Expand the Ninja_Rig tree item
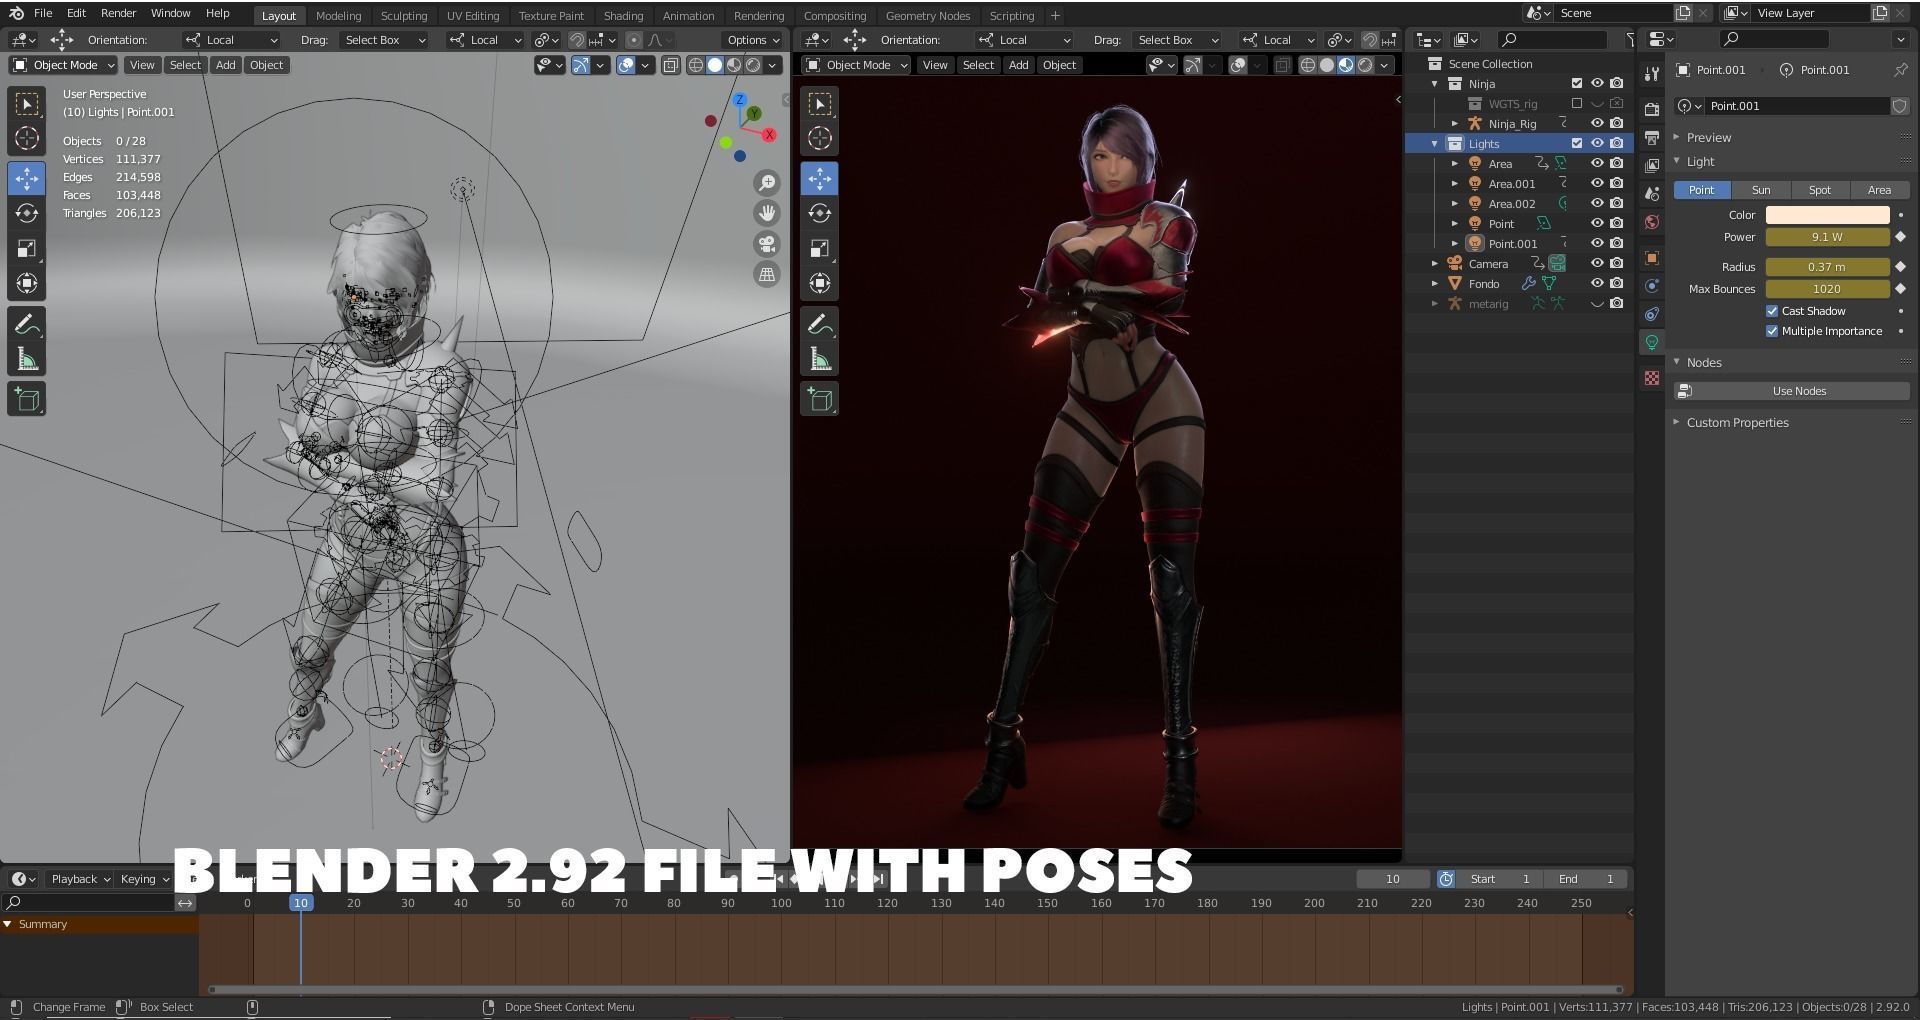Screen dimensions: 1920x1020 (x=1455, y=124)
